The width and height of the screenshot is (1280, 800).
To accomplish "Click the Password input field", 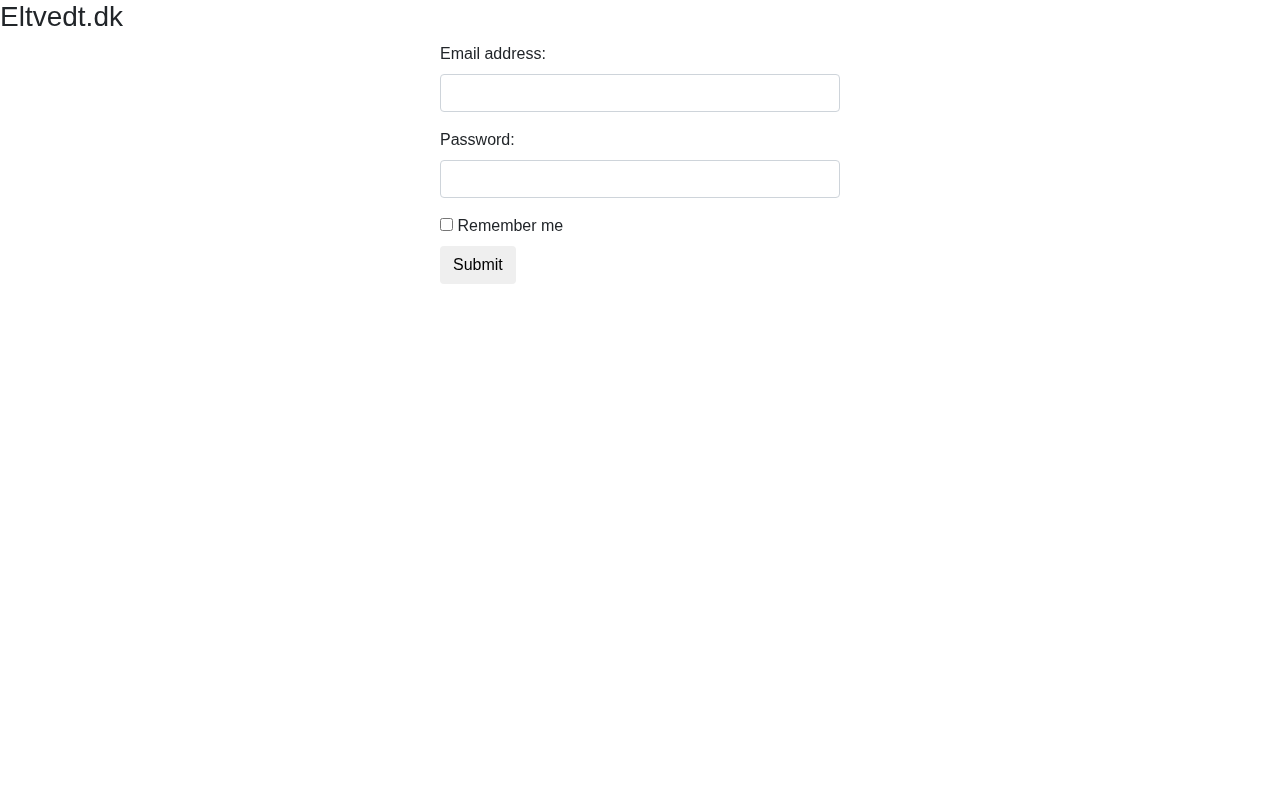I will [639, 179].
